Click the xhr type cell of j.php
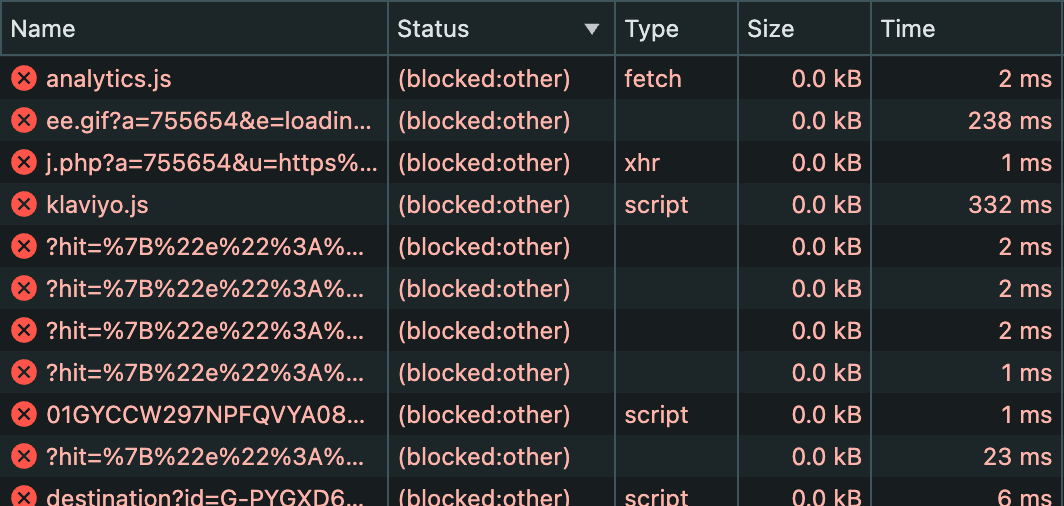Image resolution: width=1064 pixels, height=506 pixels. tap(641, 163)
